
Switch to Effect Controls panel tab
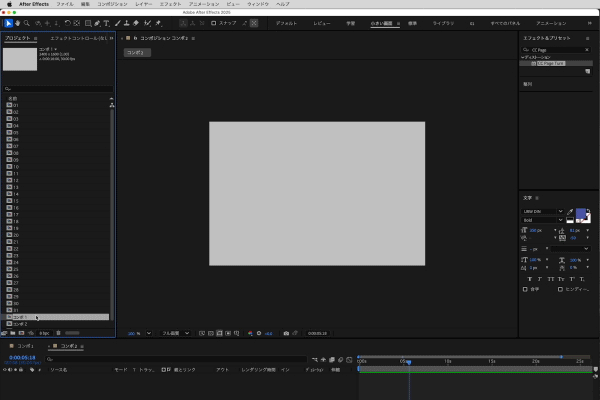(79, 38)
